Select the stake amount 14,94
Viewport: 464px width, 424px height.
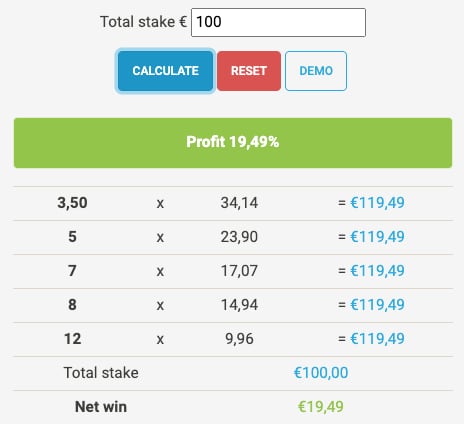(x=239, y=305)
